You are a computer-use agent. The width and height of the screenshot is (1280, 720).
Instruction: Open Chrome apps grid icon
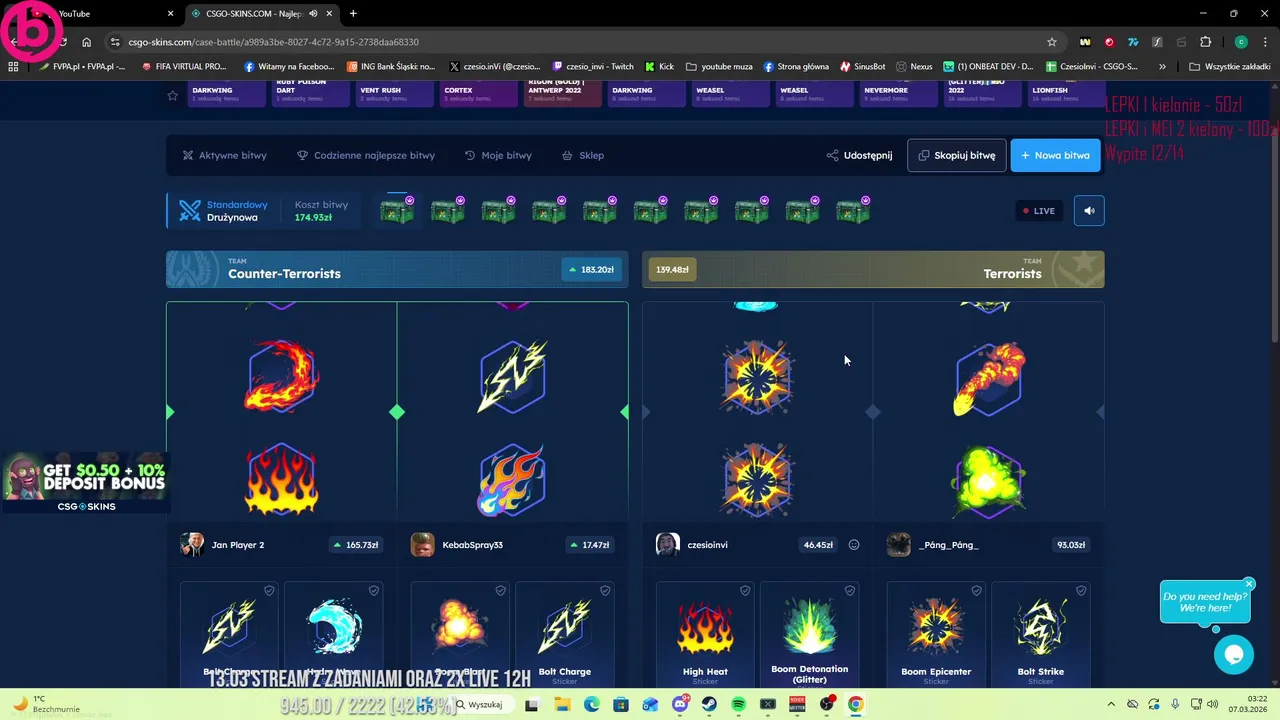point(13,66)
